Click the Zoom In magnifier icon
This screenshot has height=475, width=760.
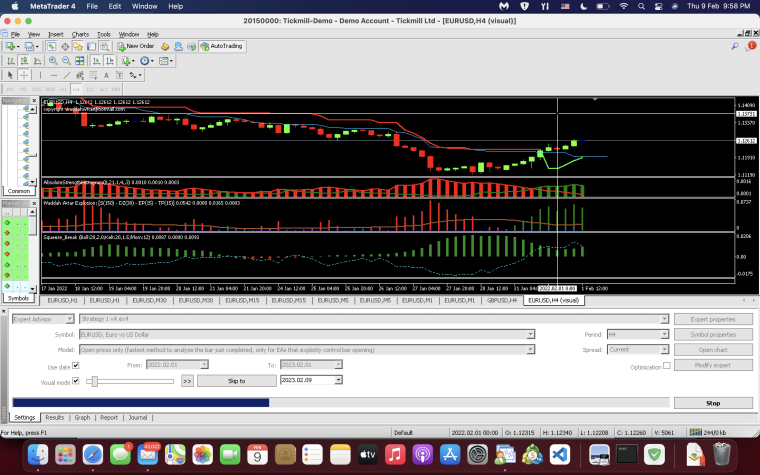[53, 61]
